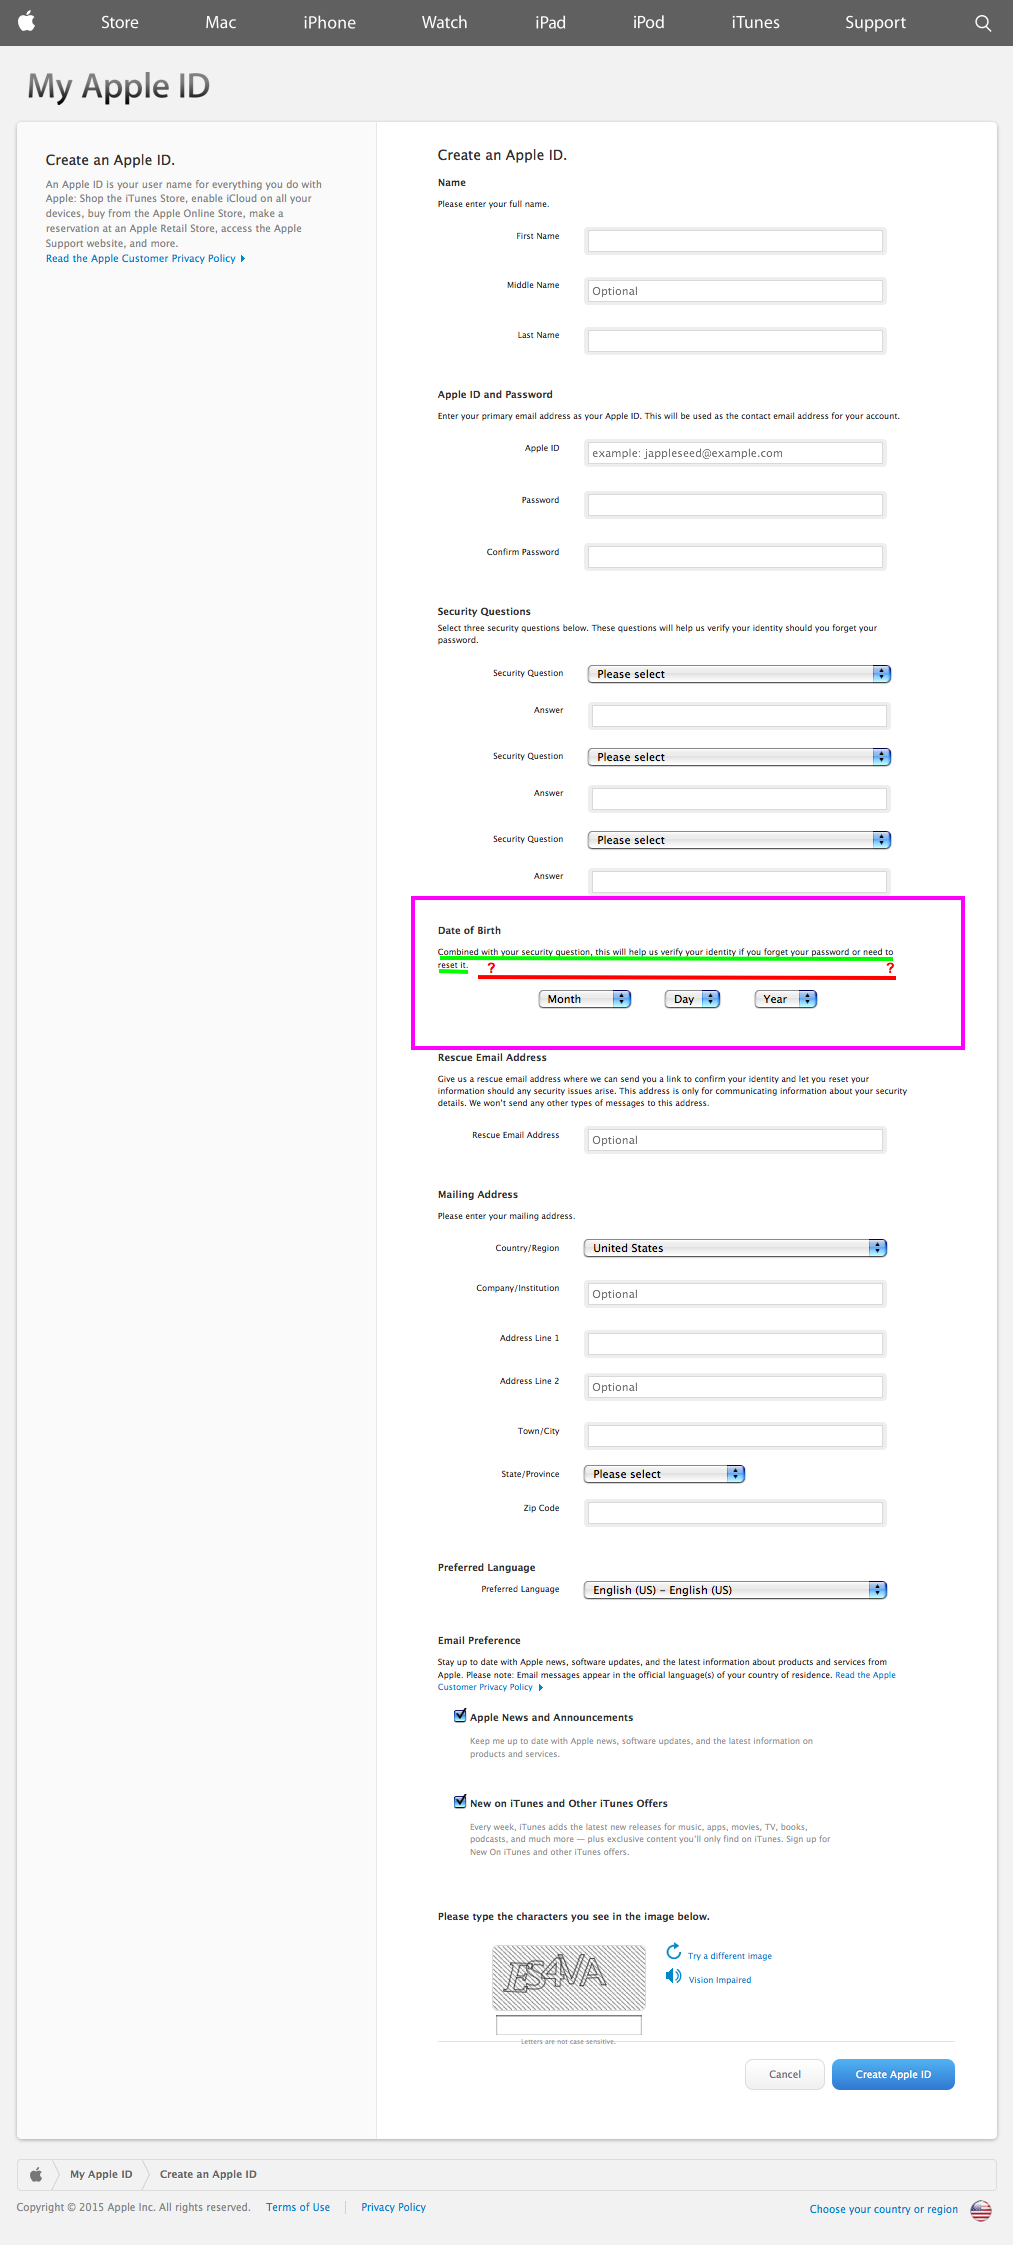Open the Store menu item
Screen dimensions: 1013x2245
pyautogui.click(x=120, y=22)
